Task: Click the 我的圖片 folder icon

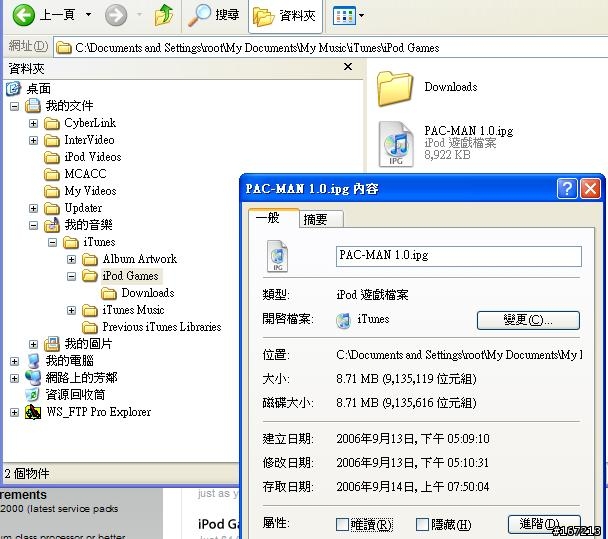Action: coord(52,344)
